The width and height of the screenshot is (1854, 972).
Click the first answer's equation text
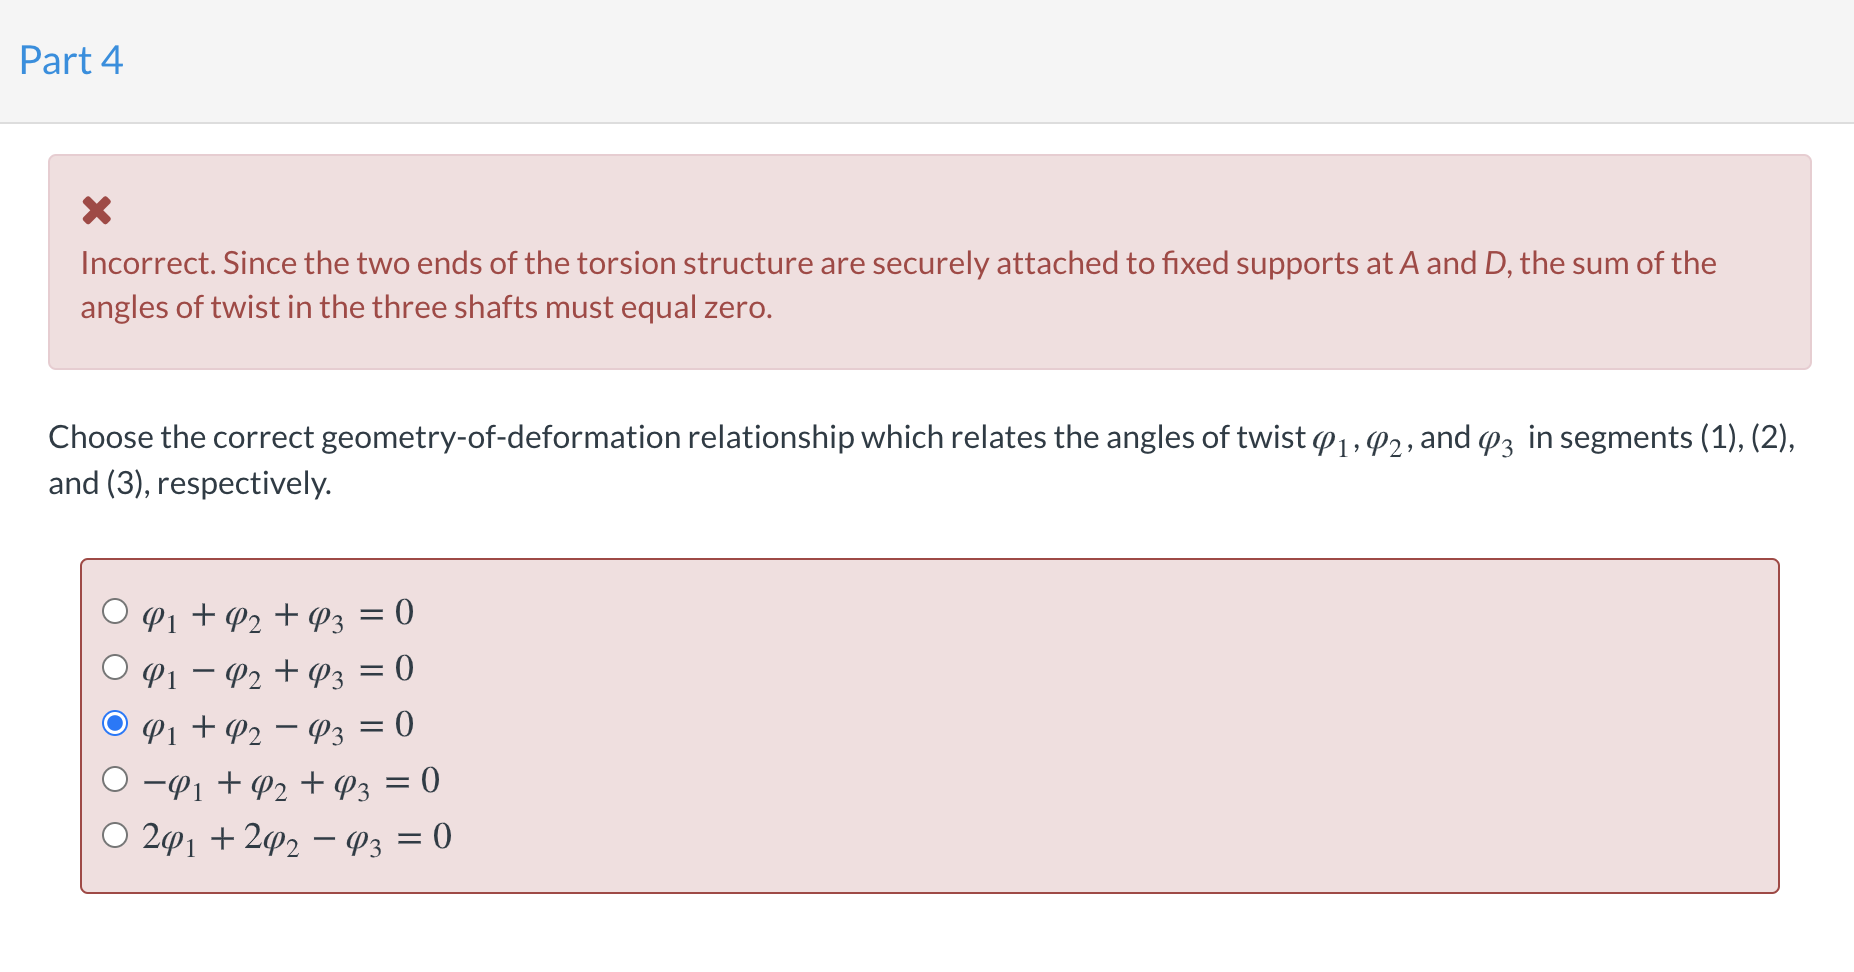[x=275, y=613]
